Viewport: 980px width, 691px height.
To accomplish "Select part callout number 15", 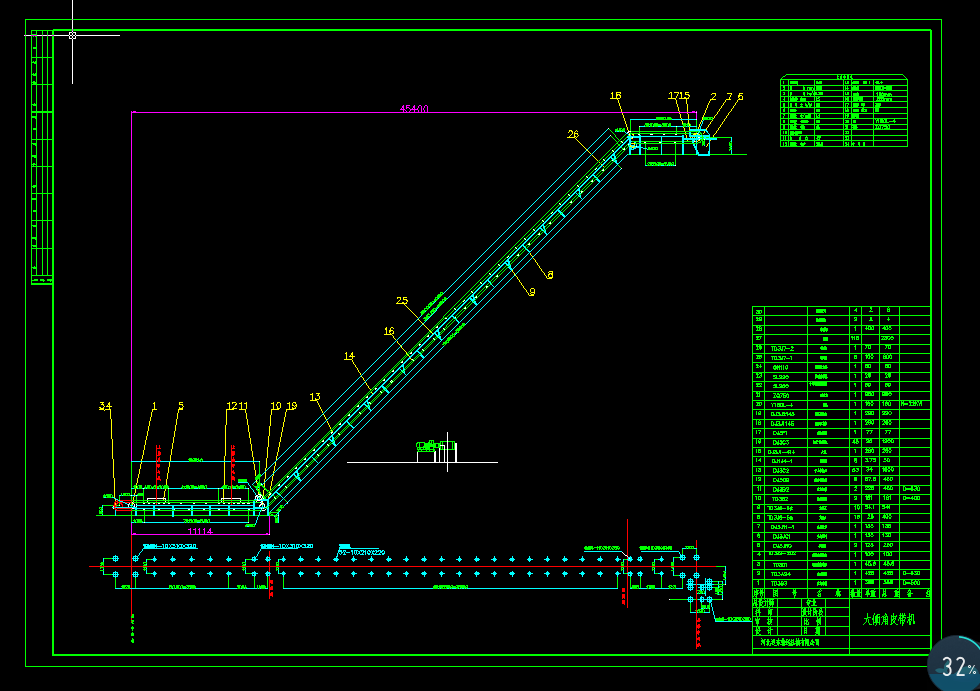I will [x=684, y=96].
